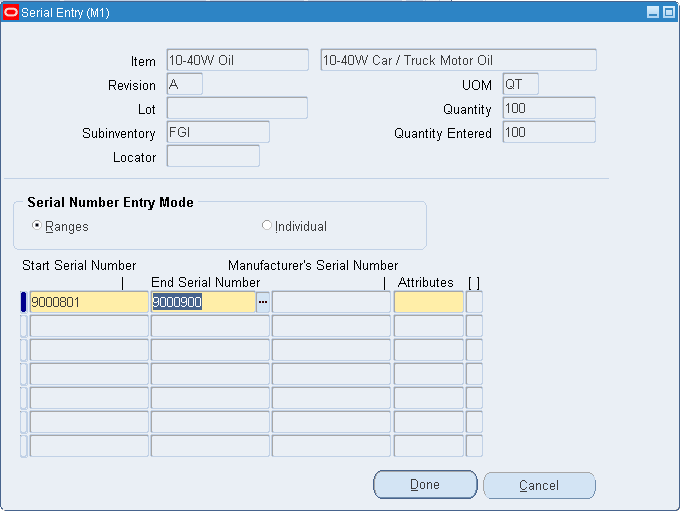The width and height of the screenshot is (681, 512).
Task: Click Start Serial Number 9000801 field
Action: pos(89,302)
